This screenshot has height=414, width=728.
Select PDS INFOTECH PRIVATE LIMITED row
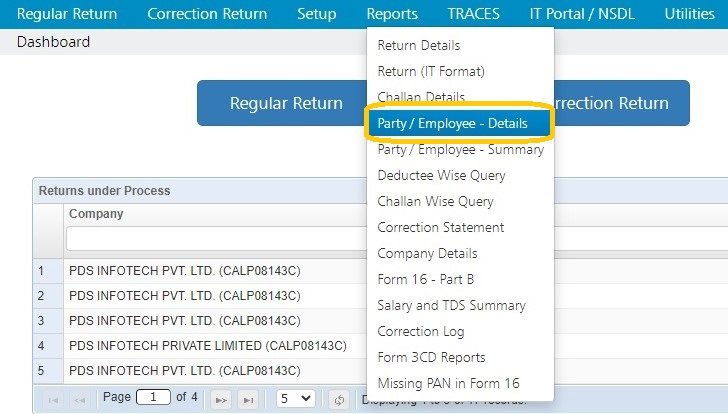207,345
